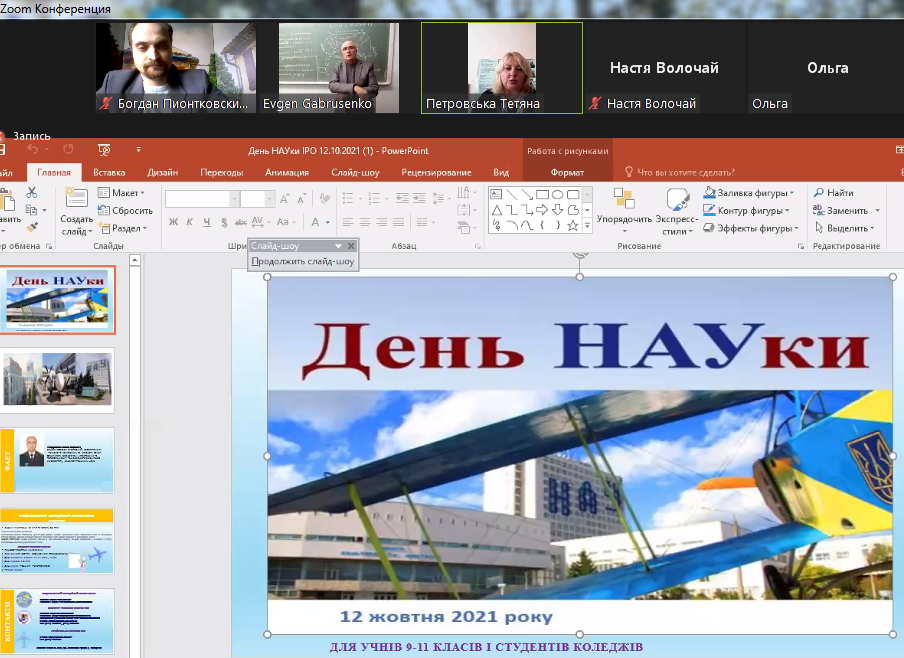Viewport: 904px width, 658px height.
Task: Click the Arrange (Упорядочить) icon
Action: coord(624,198)
